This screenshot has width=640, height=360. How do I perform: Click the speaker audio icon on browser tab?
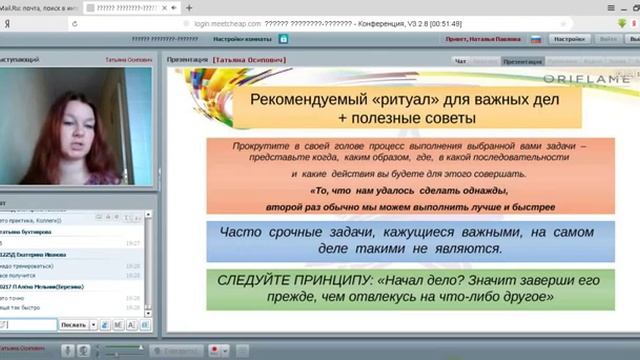(x=174, y=8)
